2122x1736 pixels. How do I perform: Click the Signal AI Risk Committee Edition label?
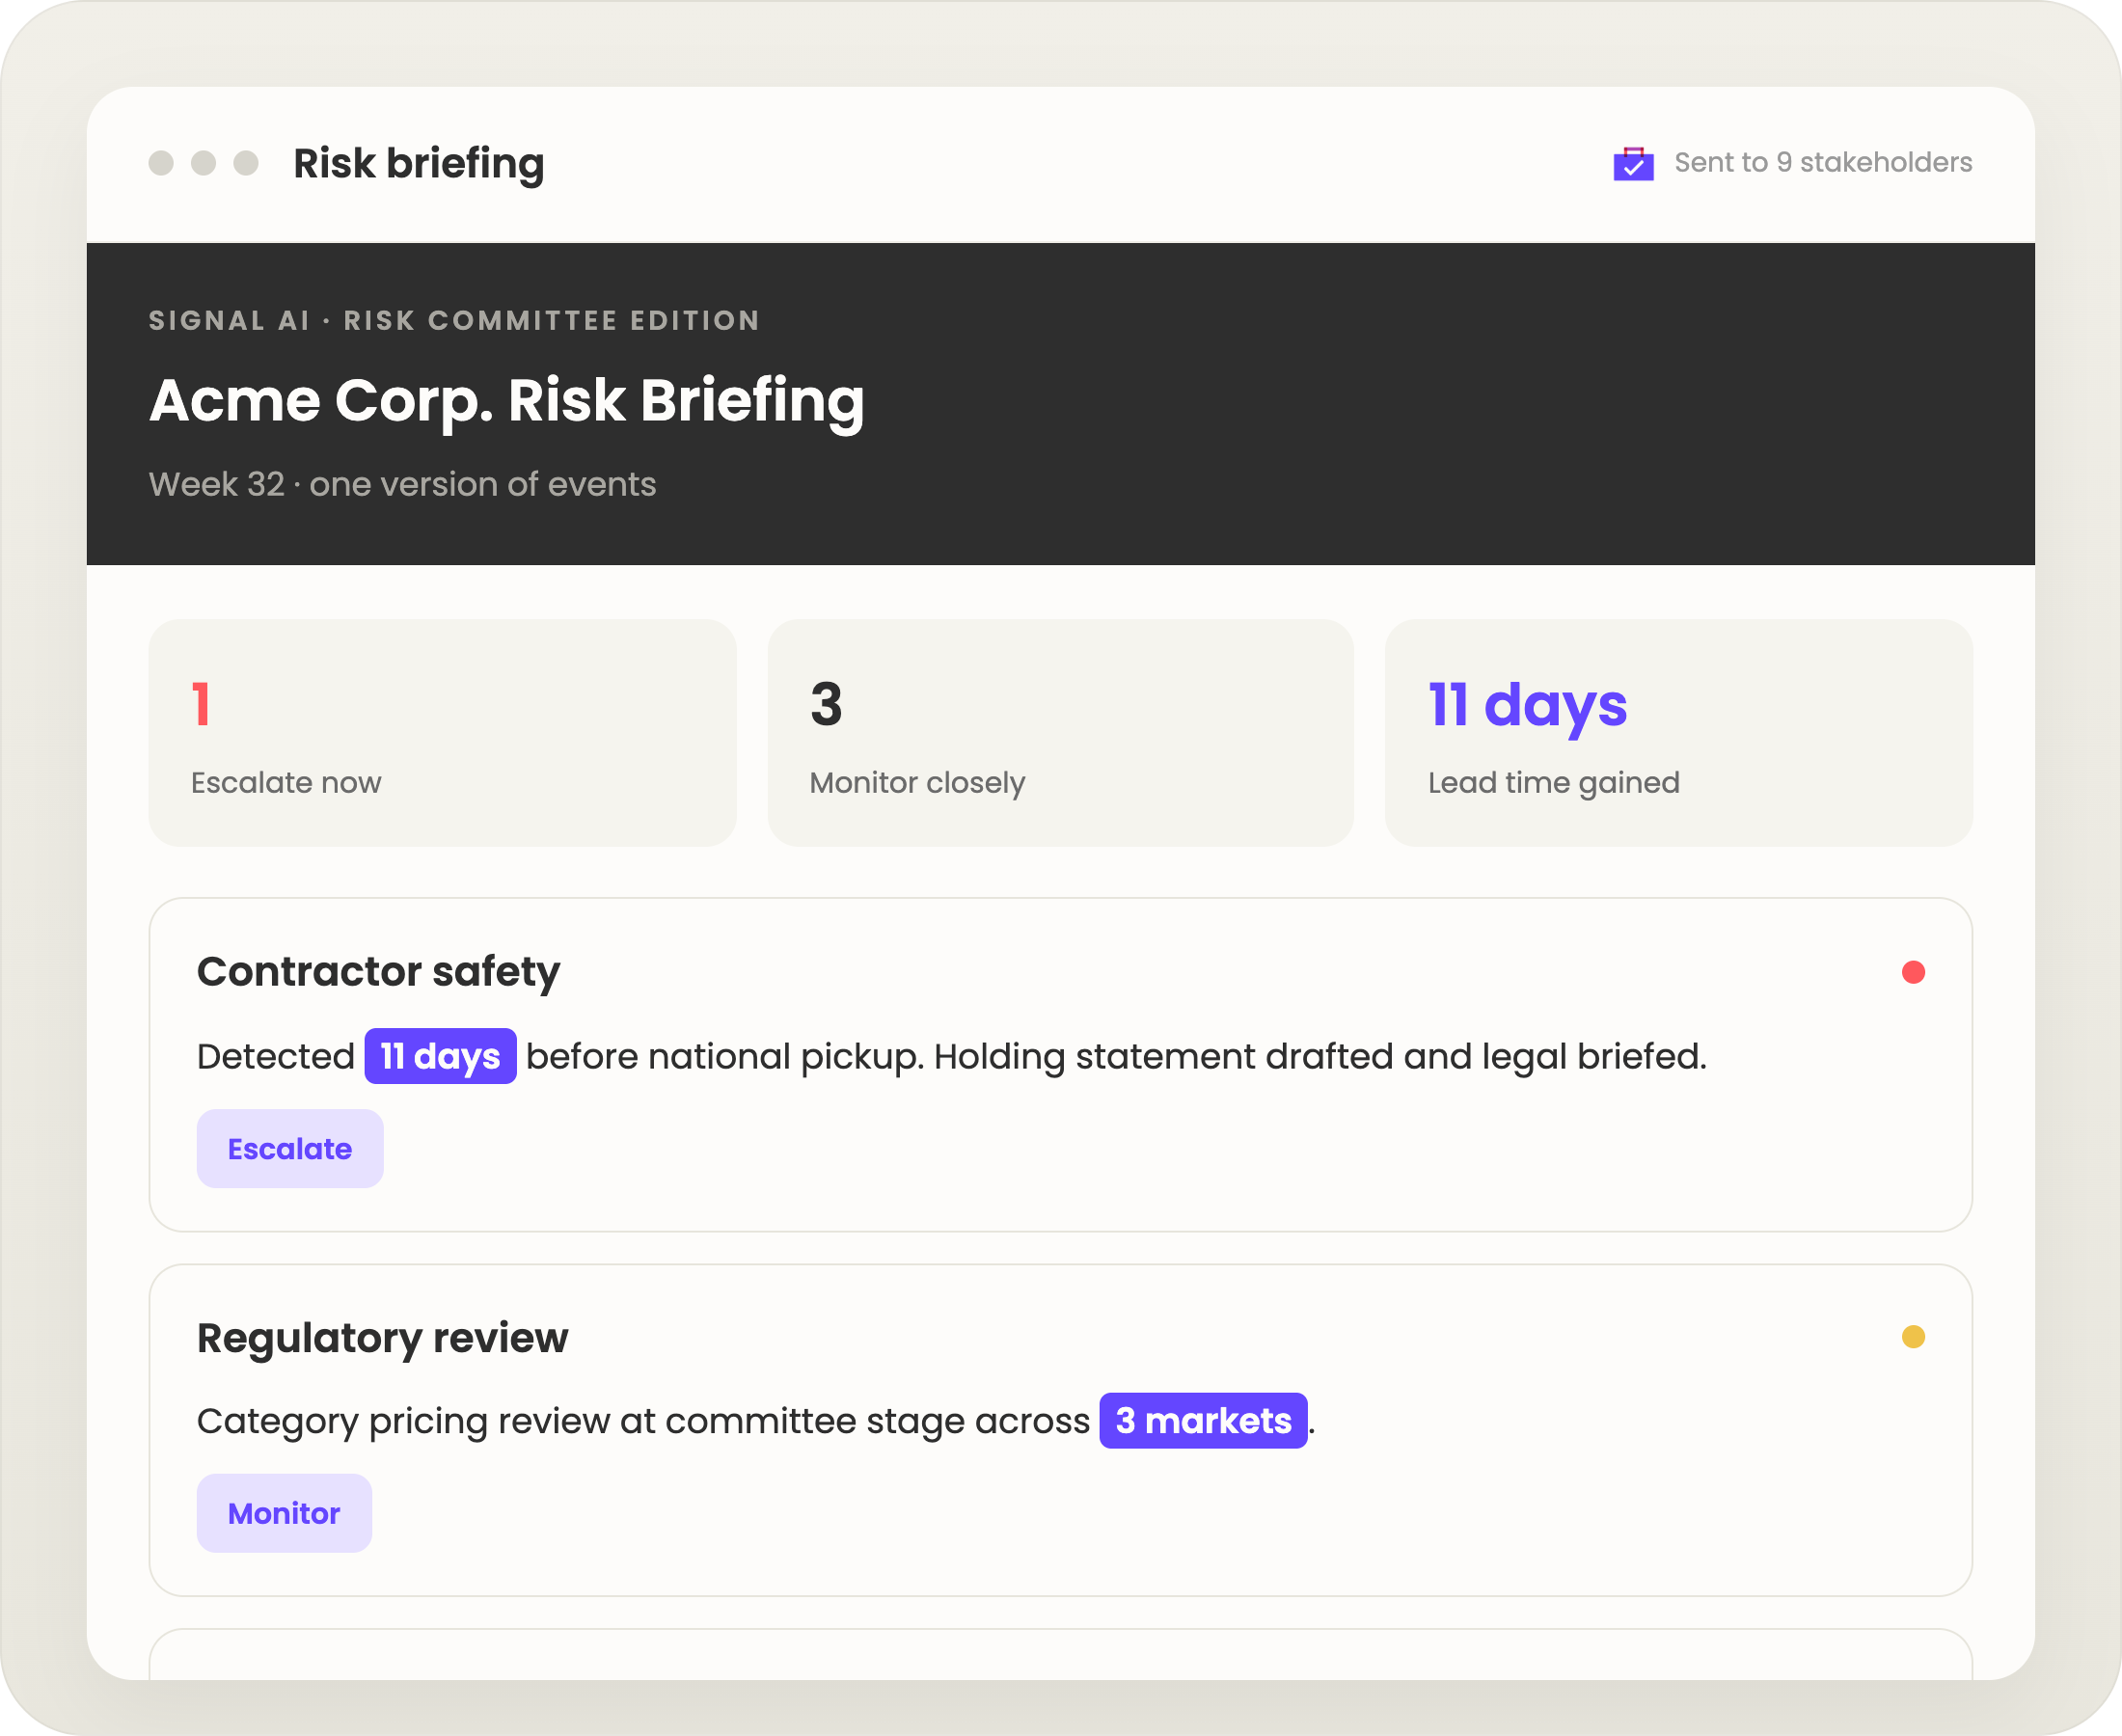click(455, 321)
